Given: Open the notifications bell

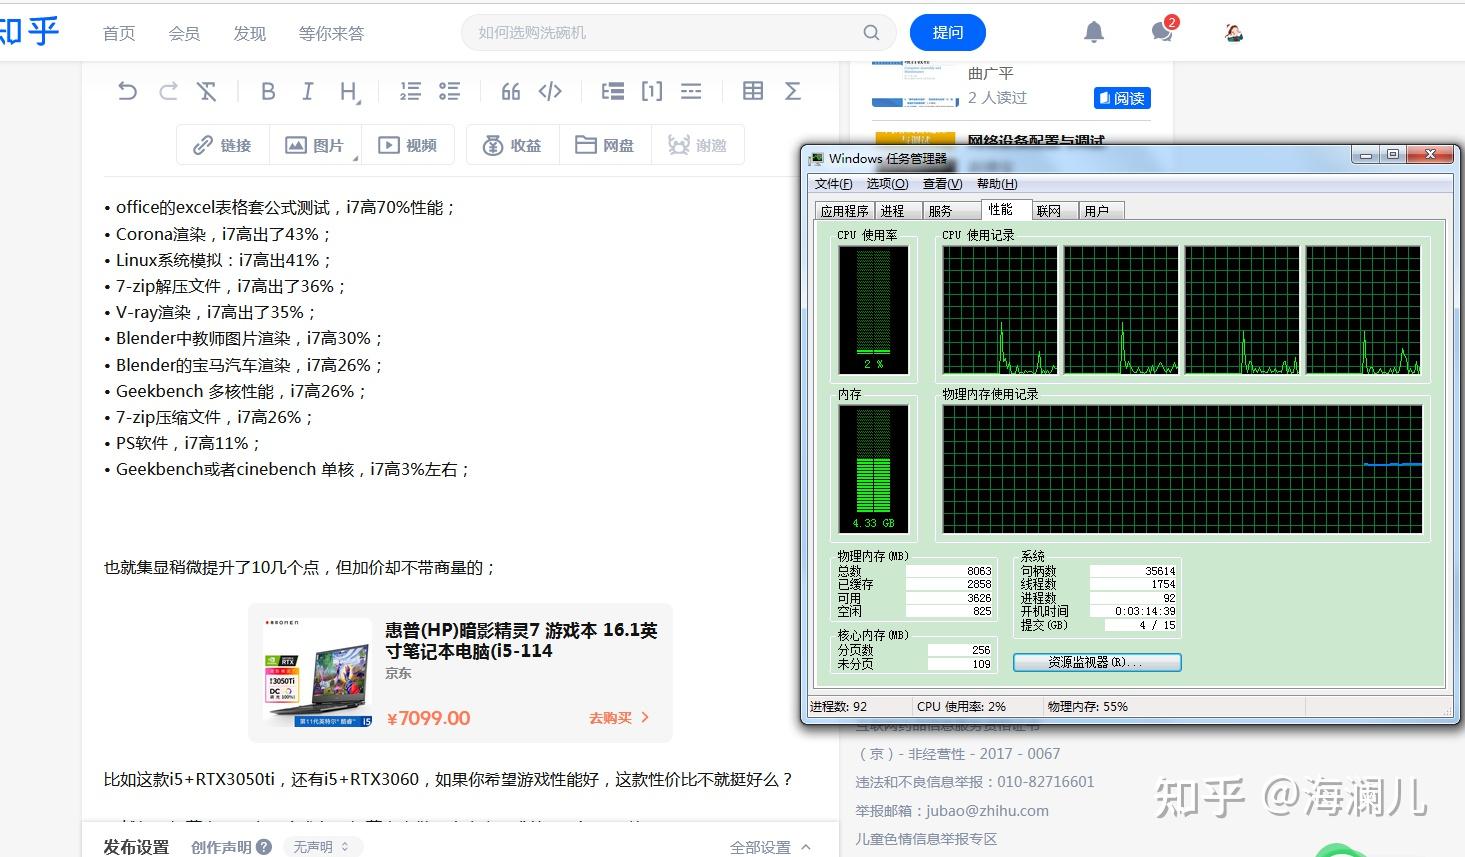Looking at the screenshot, I should (x=1094, y=33).
